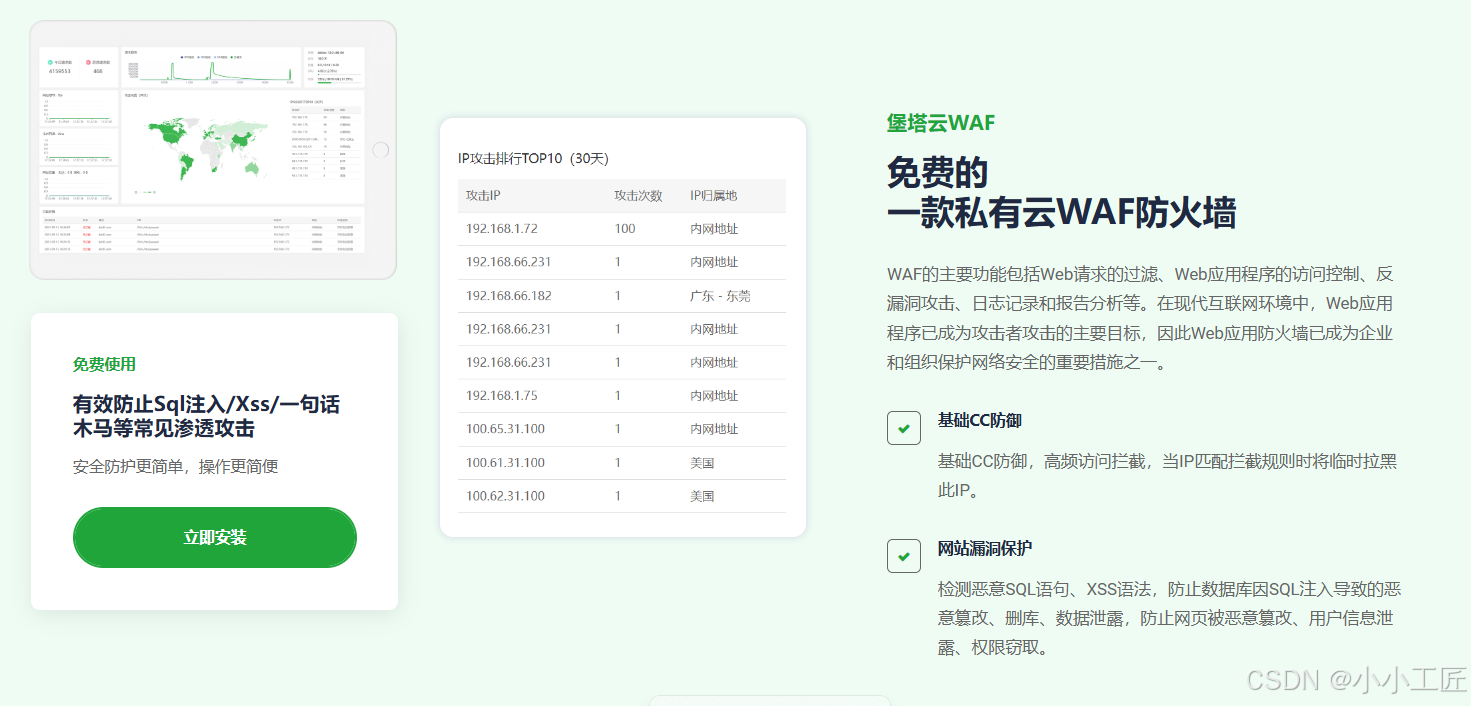Click the text 安全防护更简单，操作更简便
This screenshot has height=706, width=1471.
pyautogui.click(x=175, y=467)
